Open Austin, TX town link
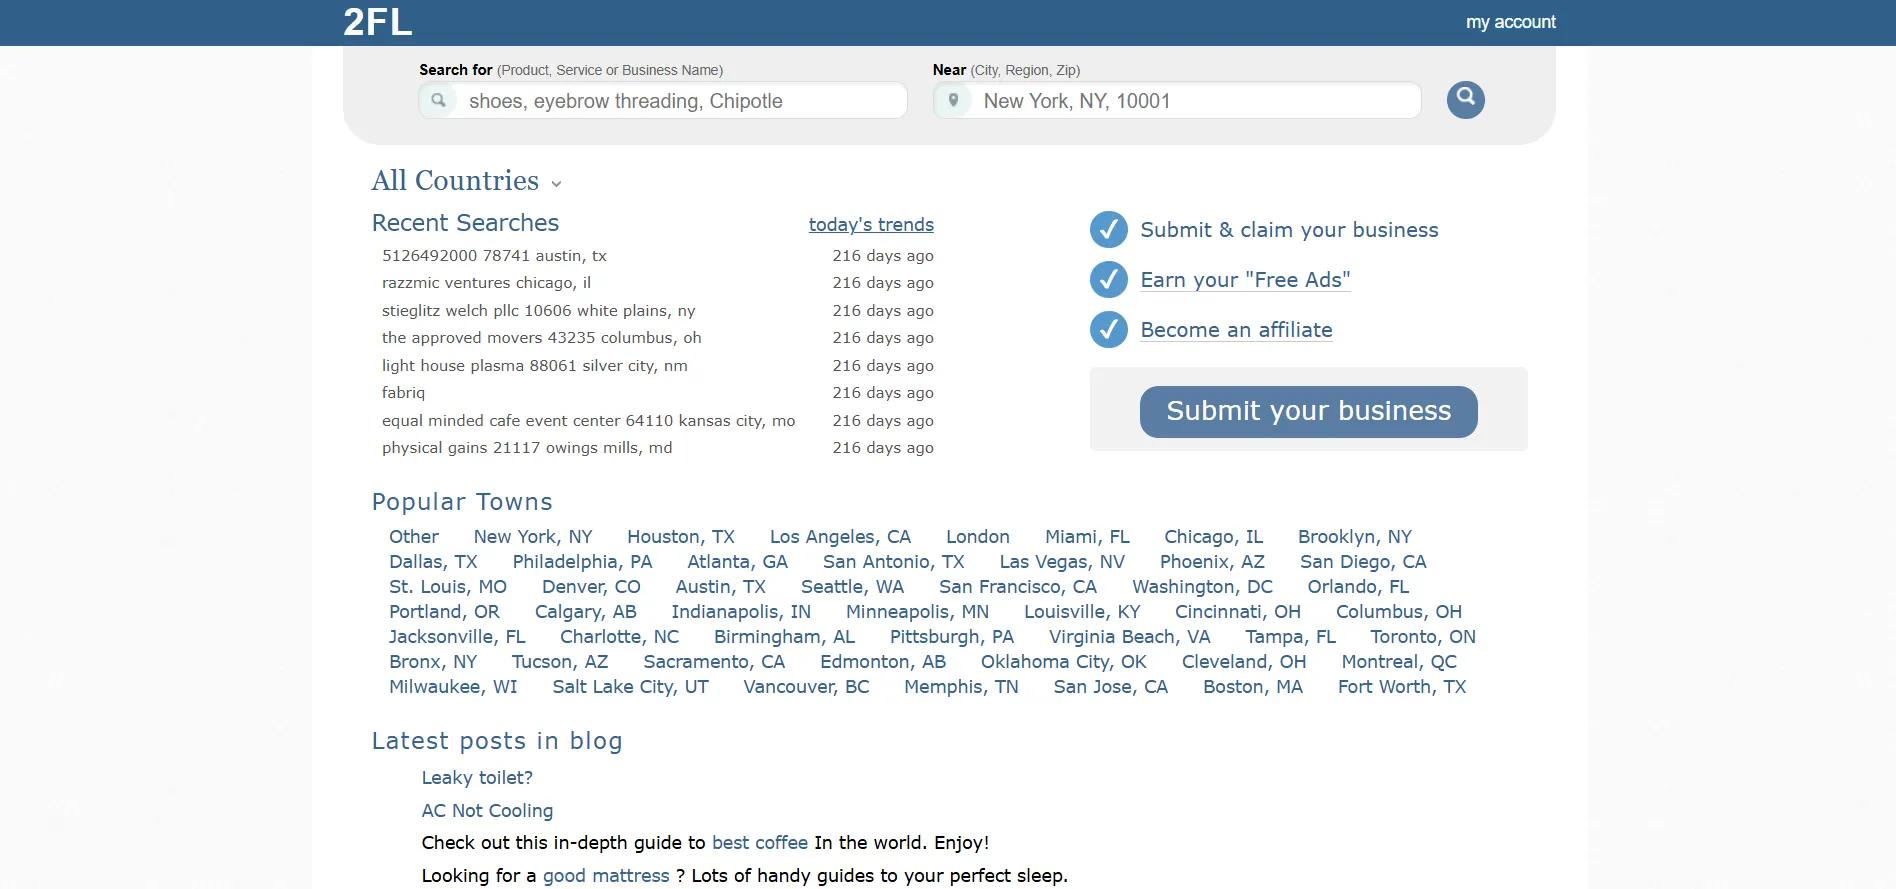This screenshot has height=889, width=1896. coord(720,587)
